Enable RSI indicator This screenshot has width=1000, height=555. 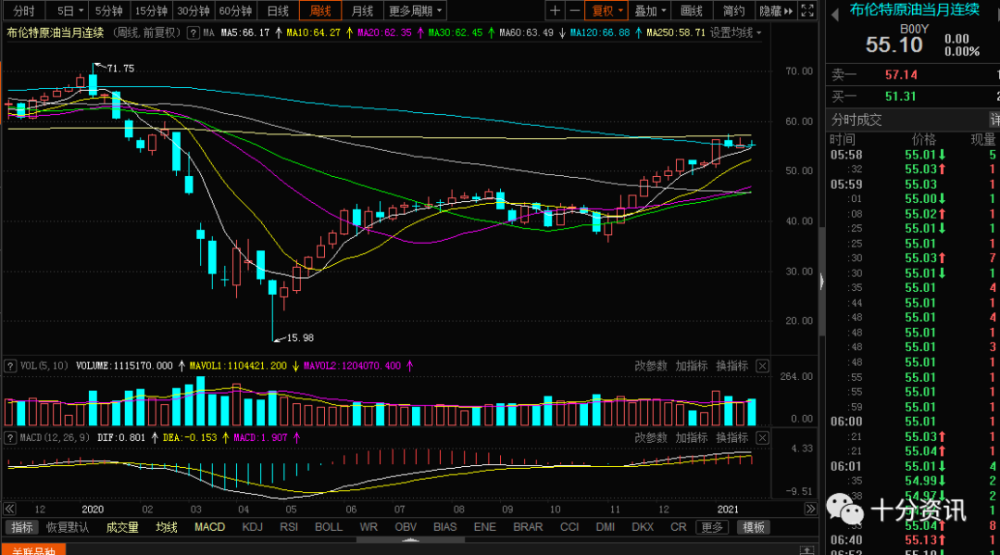[288, 528]
